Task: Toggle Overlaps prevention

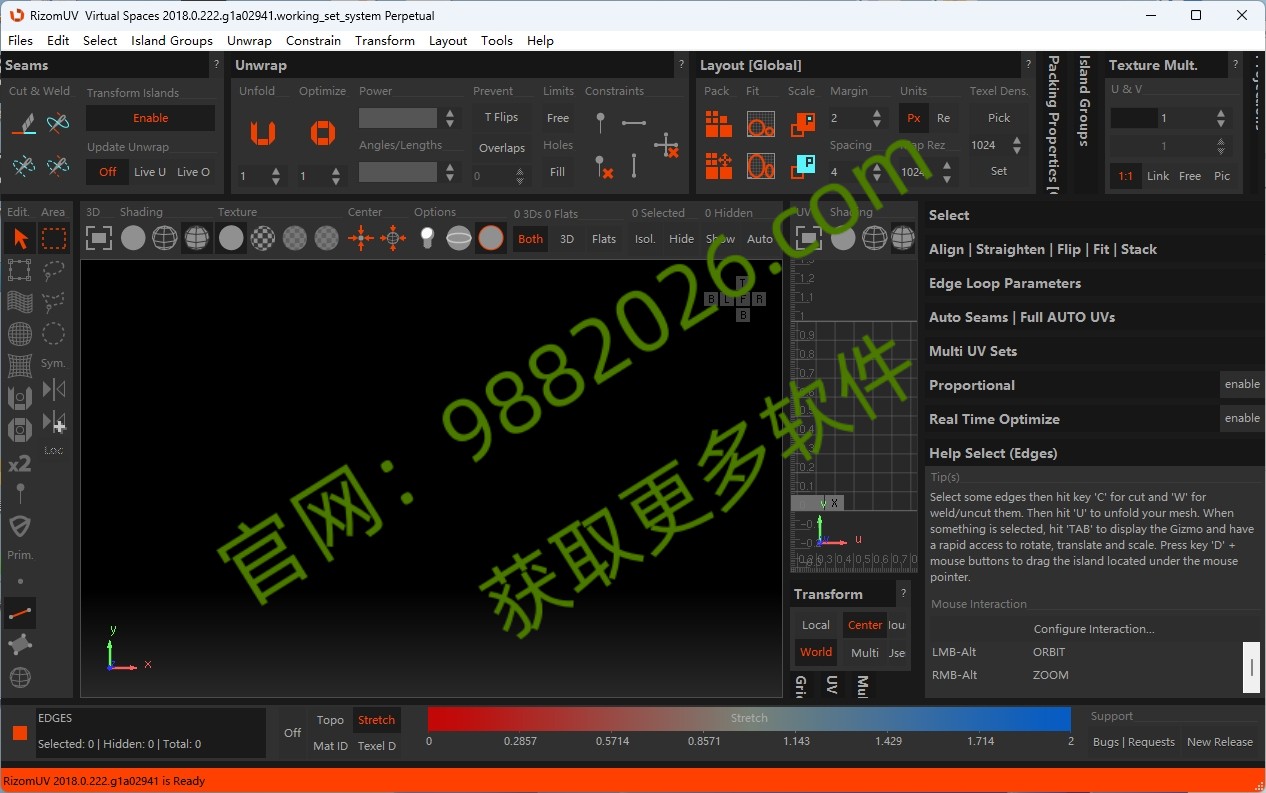Action: click(x=501, y=148)
